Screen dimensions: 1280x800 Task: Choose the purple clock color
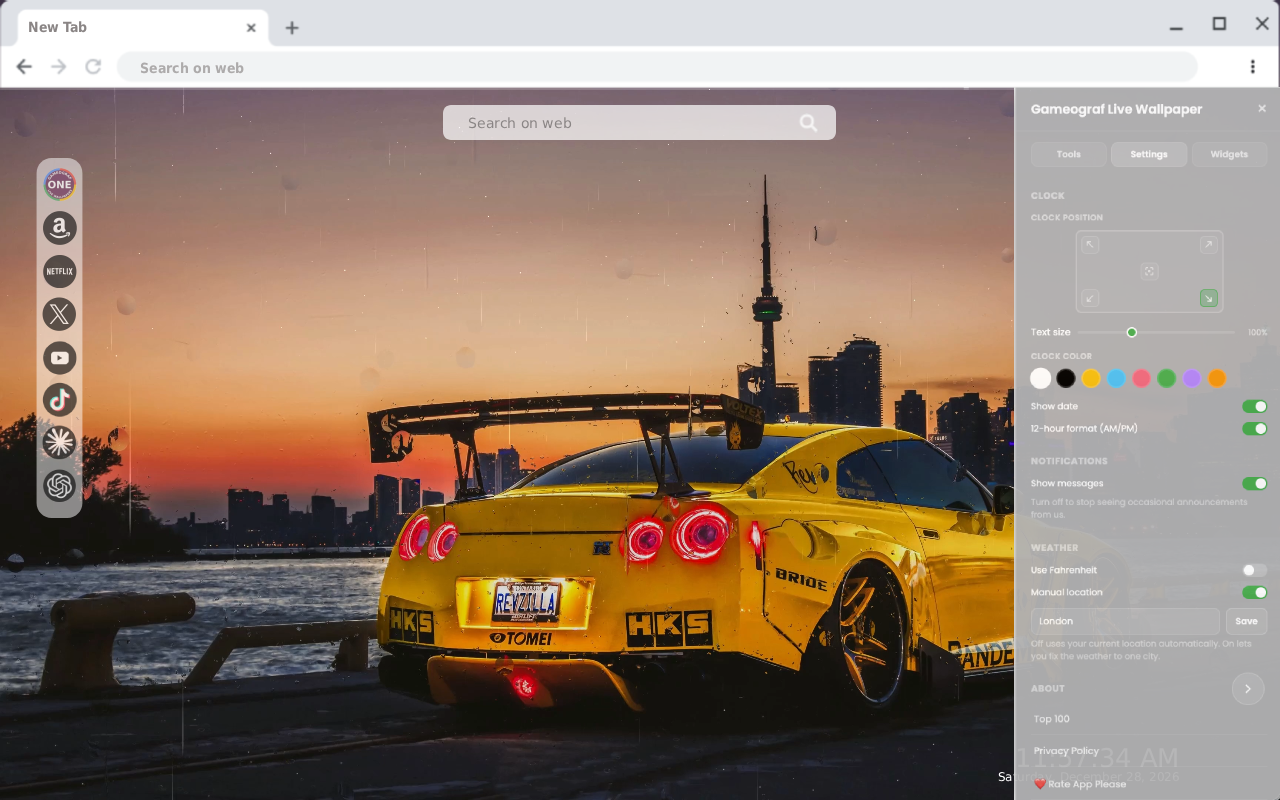click(x=1191, y=378)
